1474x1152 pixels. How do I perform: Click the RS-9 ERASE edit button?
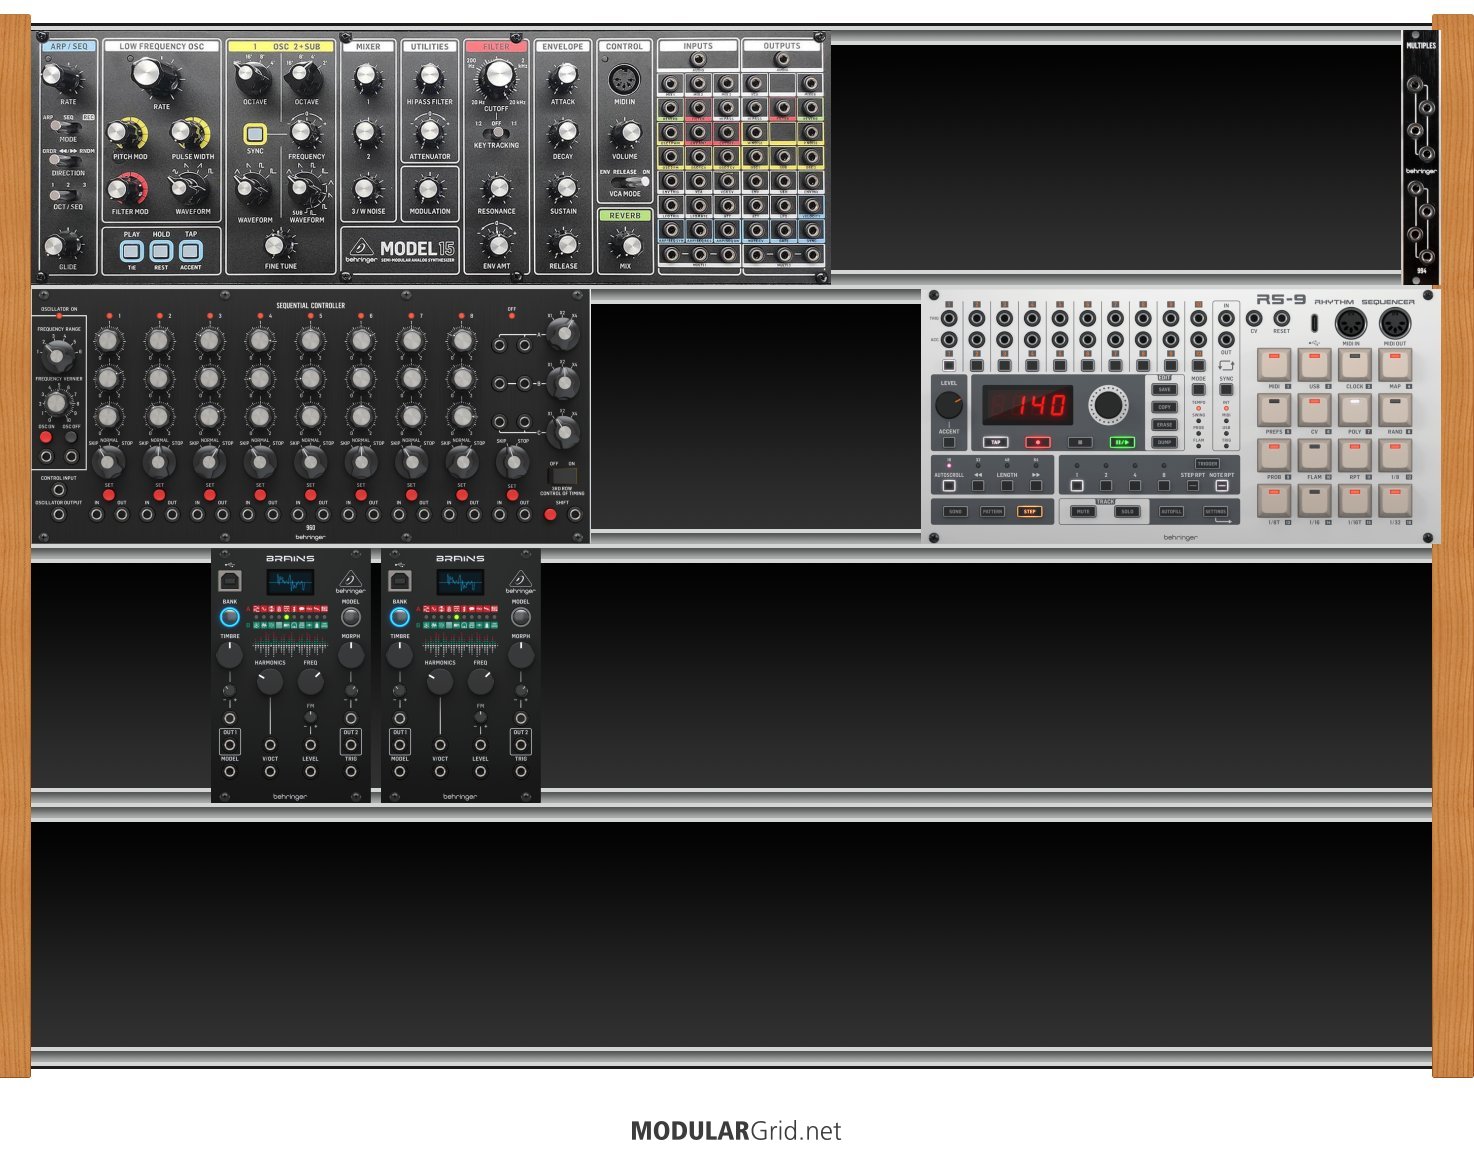[x=1165, y=424]
